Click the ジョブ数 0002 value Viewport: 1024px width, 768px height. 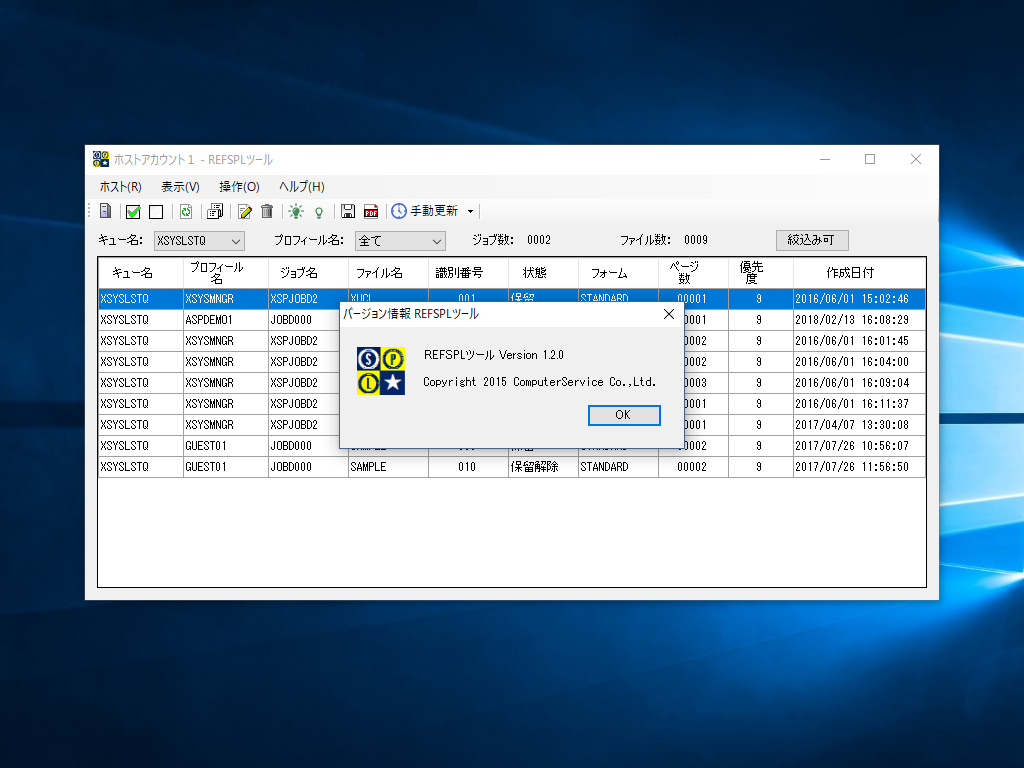(539, 240)
